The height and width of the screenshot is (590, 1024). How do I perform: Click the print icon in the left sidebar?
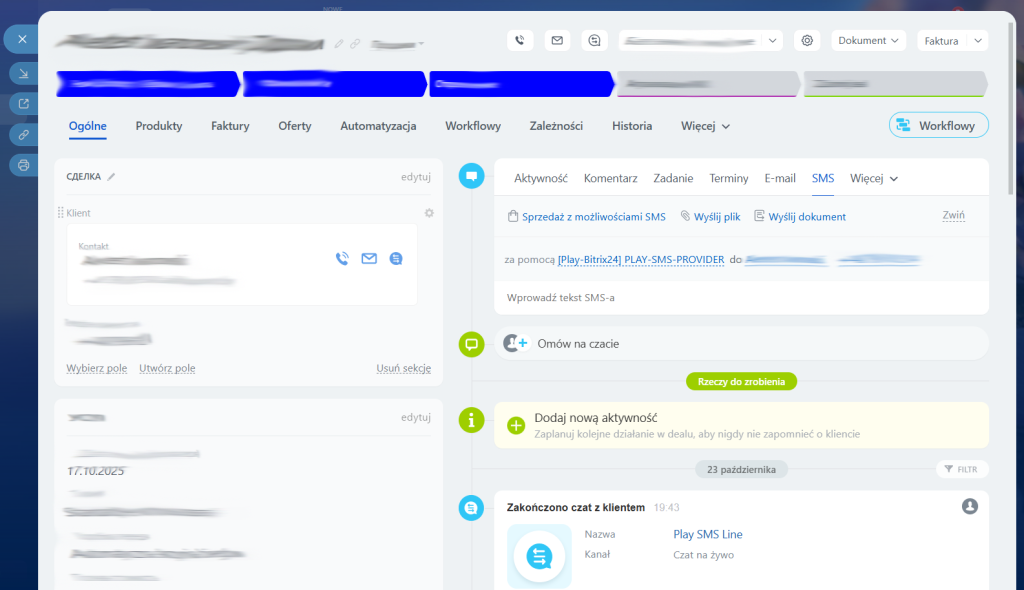(22, 165)
